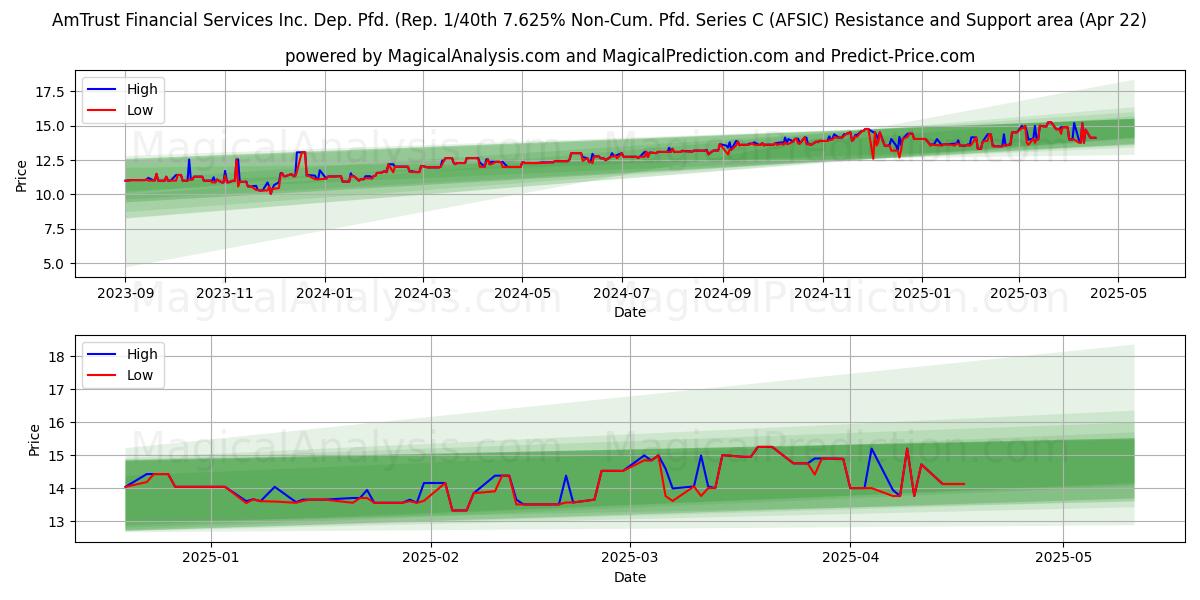Click the 'Price' y-axis label of top chart
The height and width of the screenshot is (600, 1200).
pos(22,175)
